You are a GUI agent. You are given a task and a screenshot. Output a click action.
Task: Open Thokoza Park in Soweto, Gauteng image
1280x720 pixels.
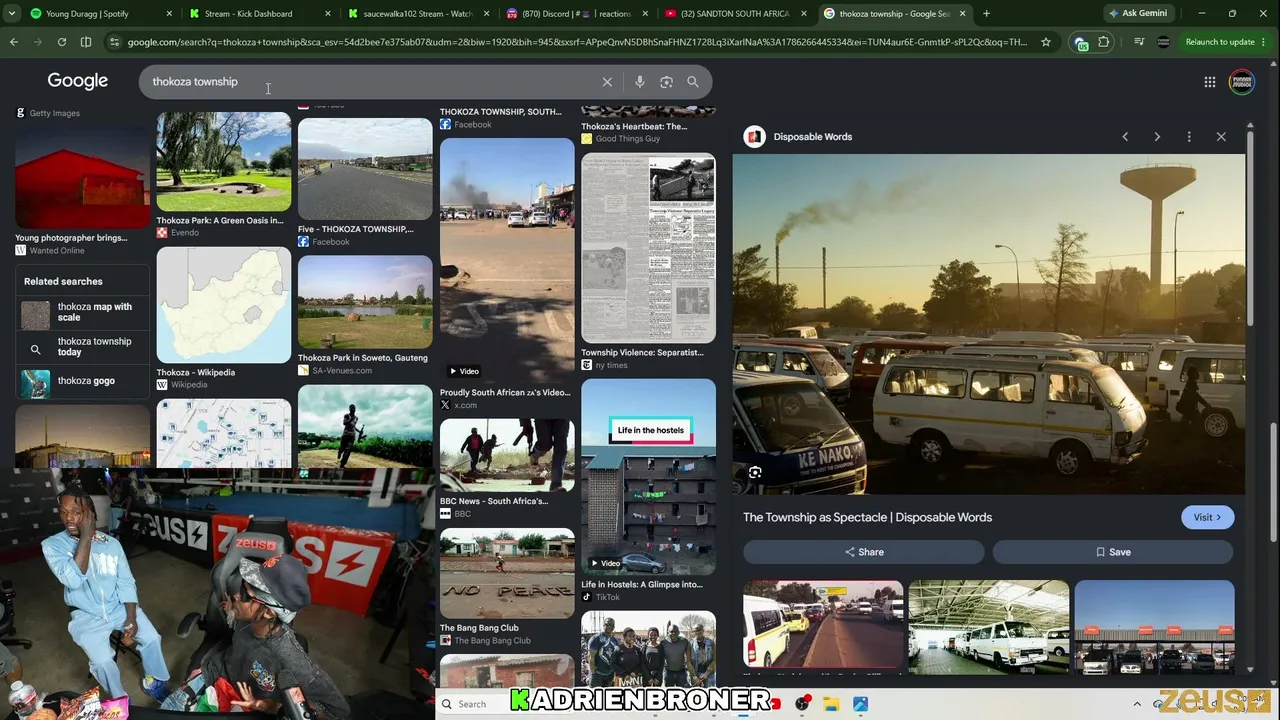click(x=365, y=302)
